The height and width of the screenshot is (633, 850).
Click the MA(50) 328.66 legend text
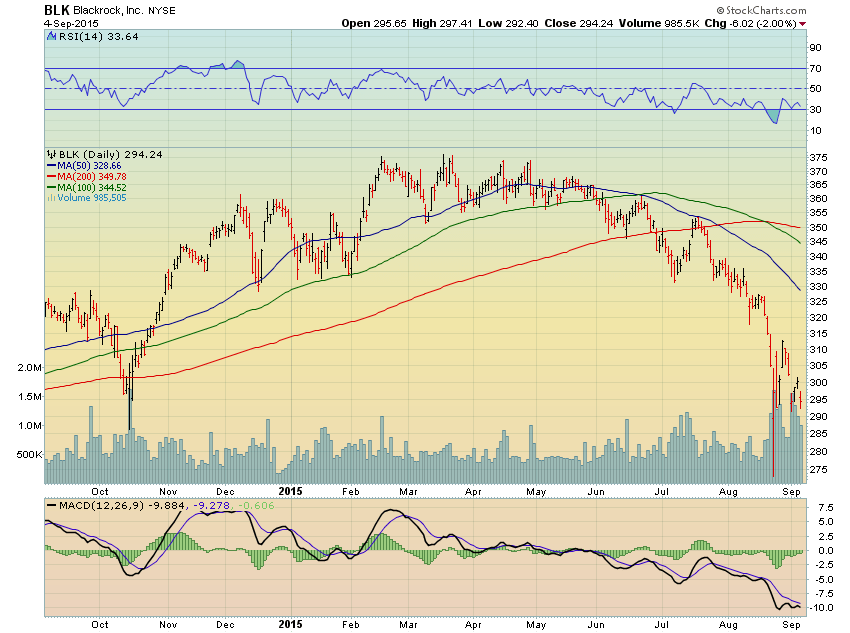click(89, 166)
